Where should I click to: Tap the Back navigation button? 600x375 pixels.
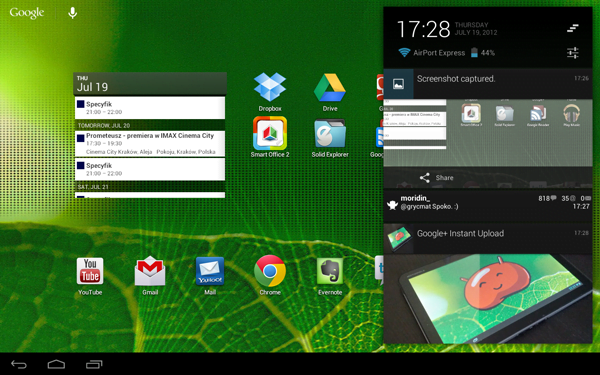[x=18, y=364]
